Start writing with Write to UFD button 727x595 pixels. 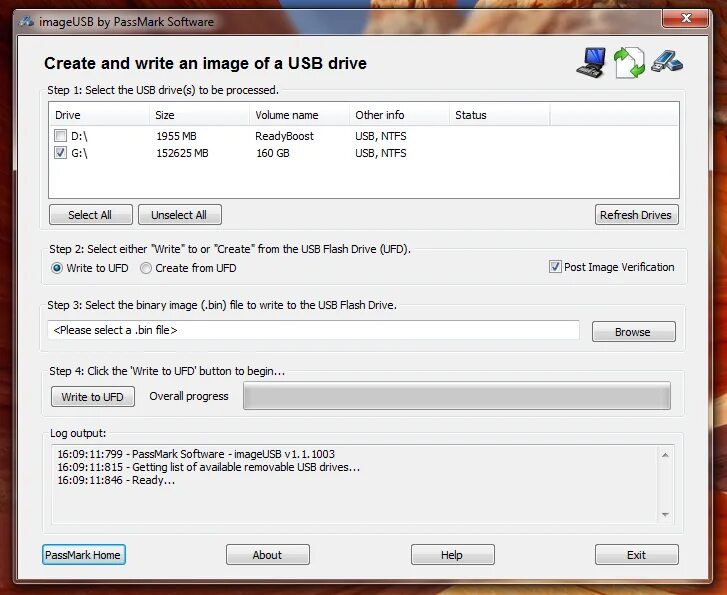93,397
